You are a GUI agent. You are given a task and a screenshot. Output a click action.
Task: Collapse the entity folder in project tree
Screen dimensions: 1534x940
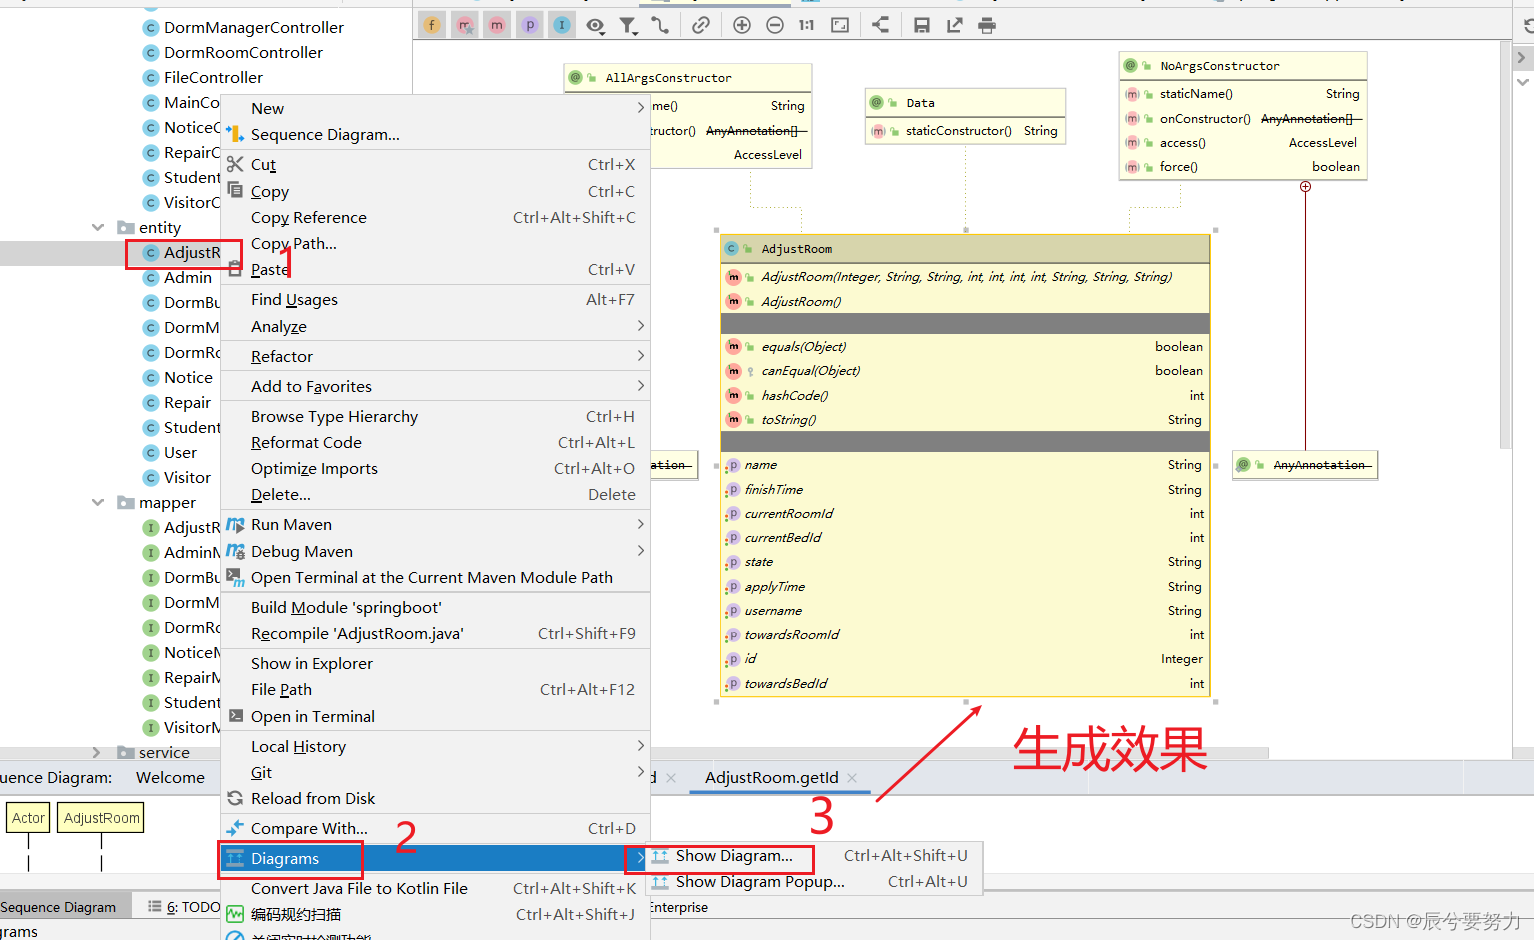[98, 227]
